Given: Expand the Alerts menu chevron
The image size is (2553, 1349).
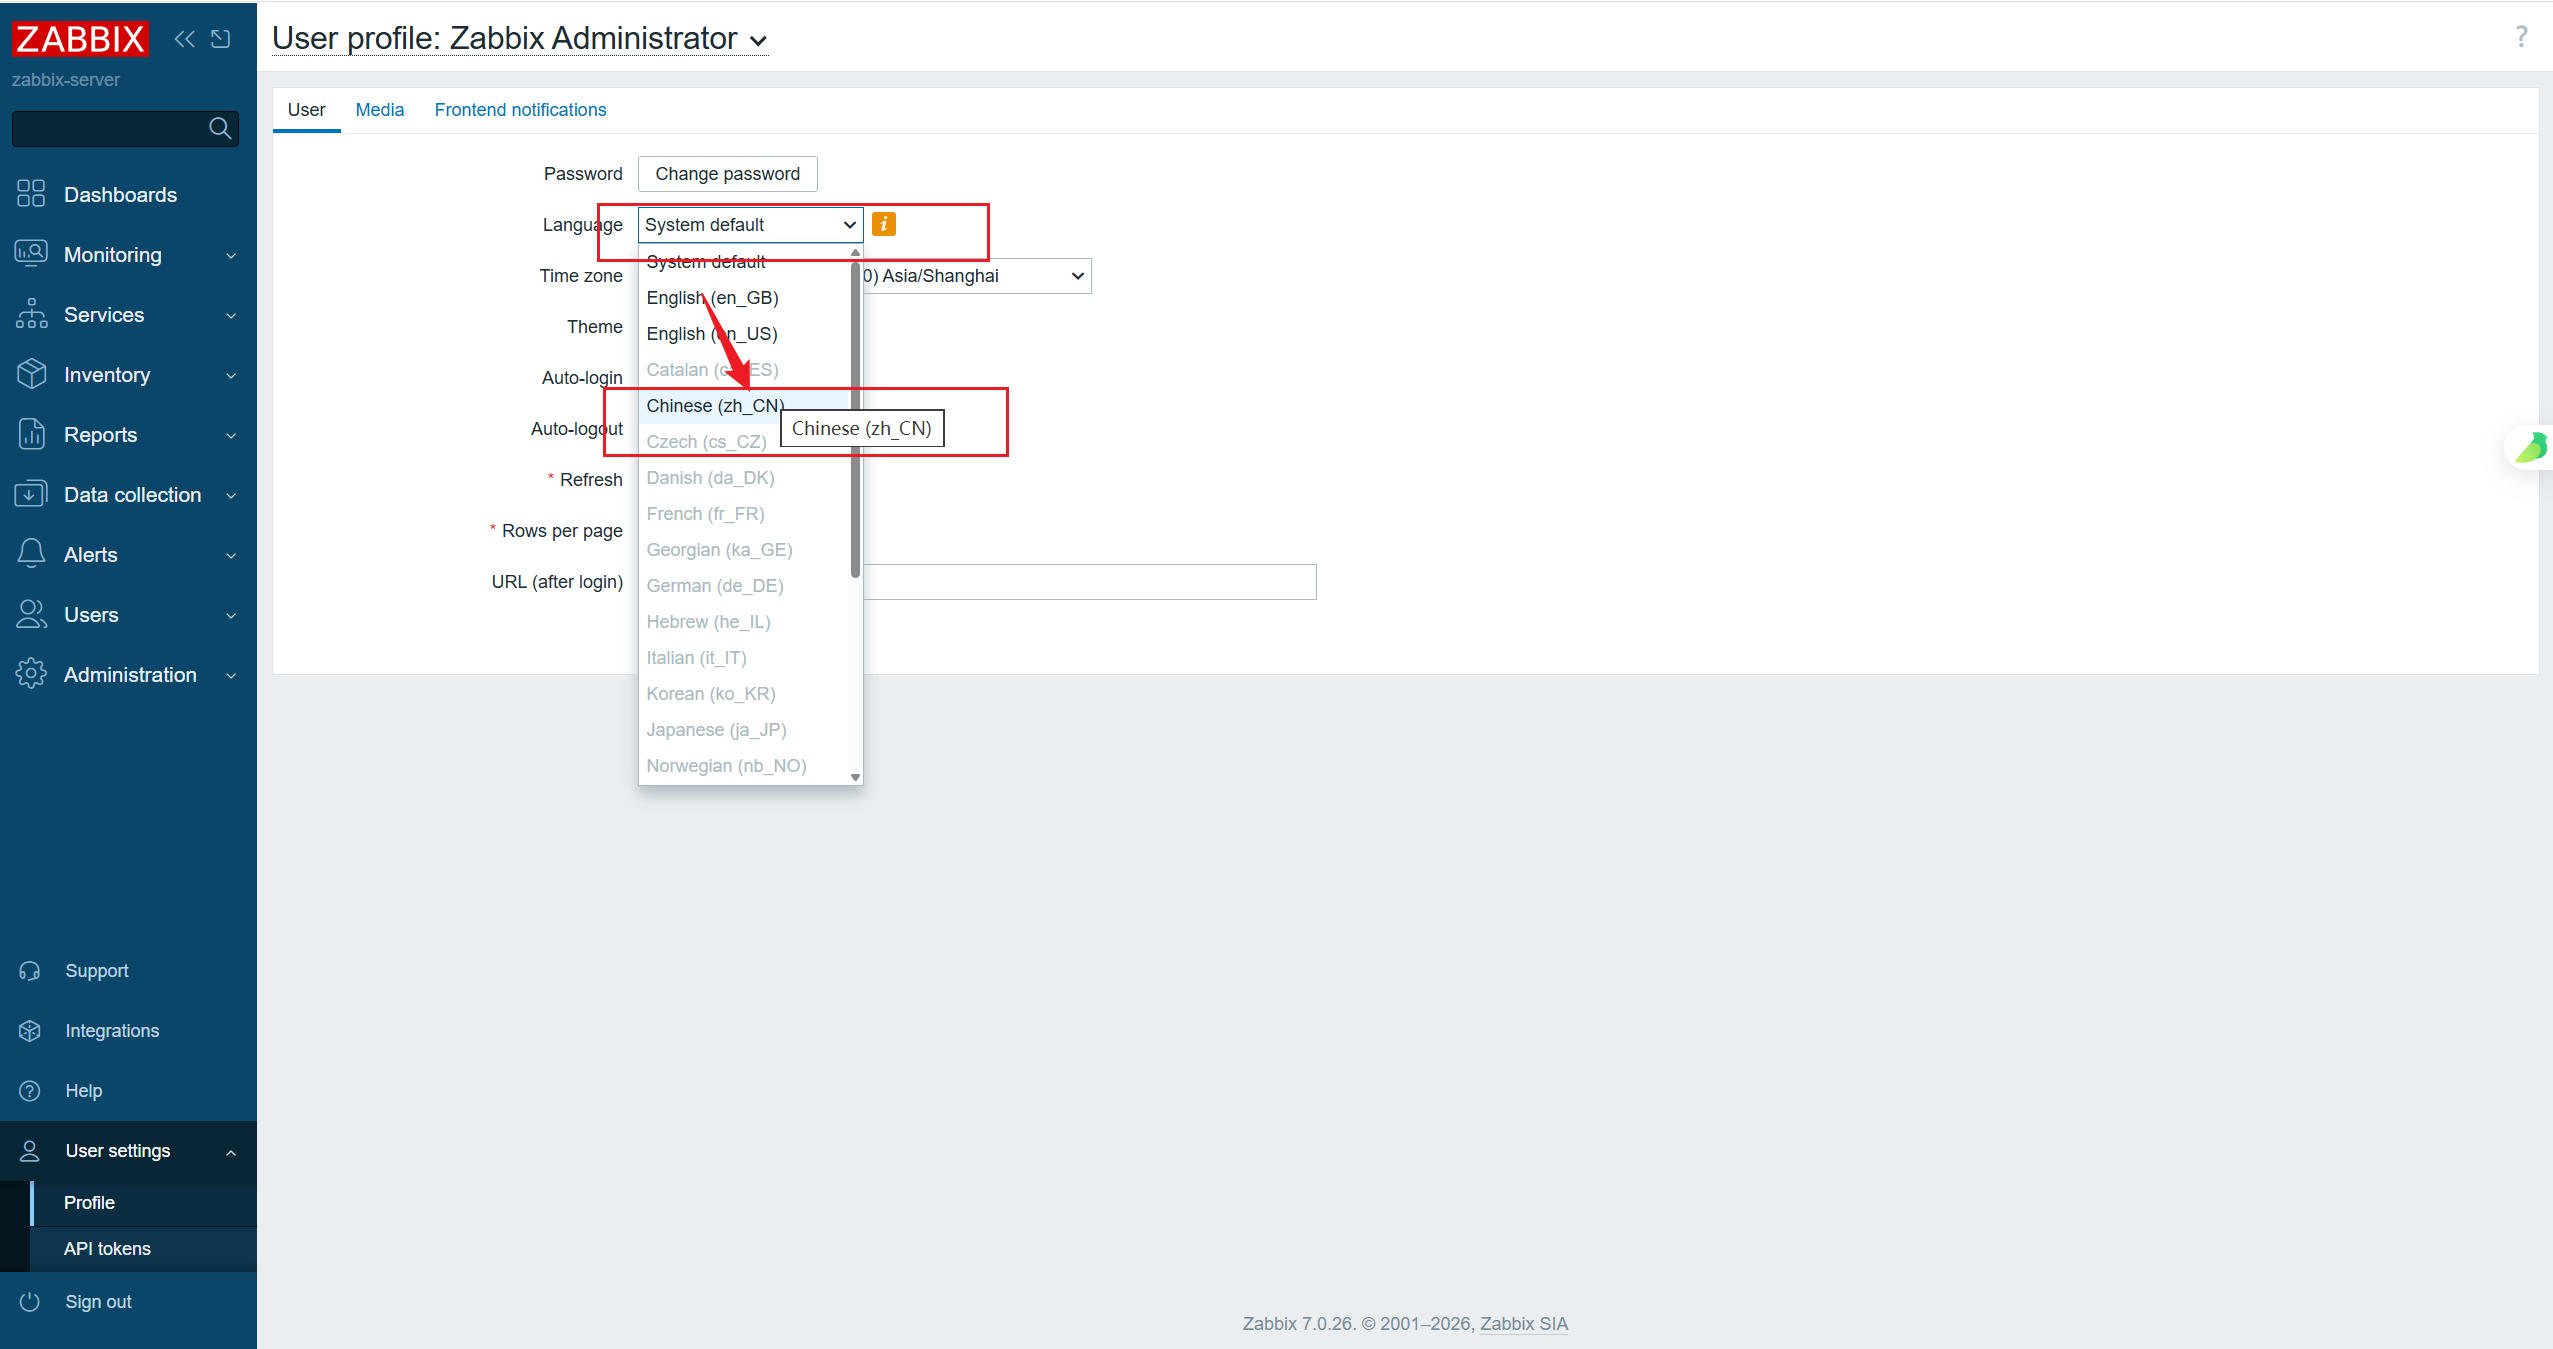Looking at the screenshot, I should point(231,555).
